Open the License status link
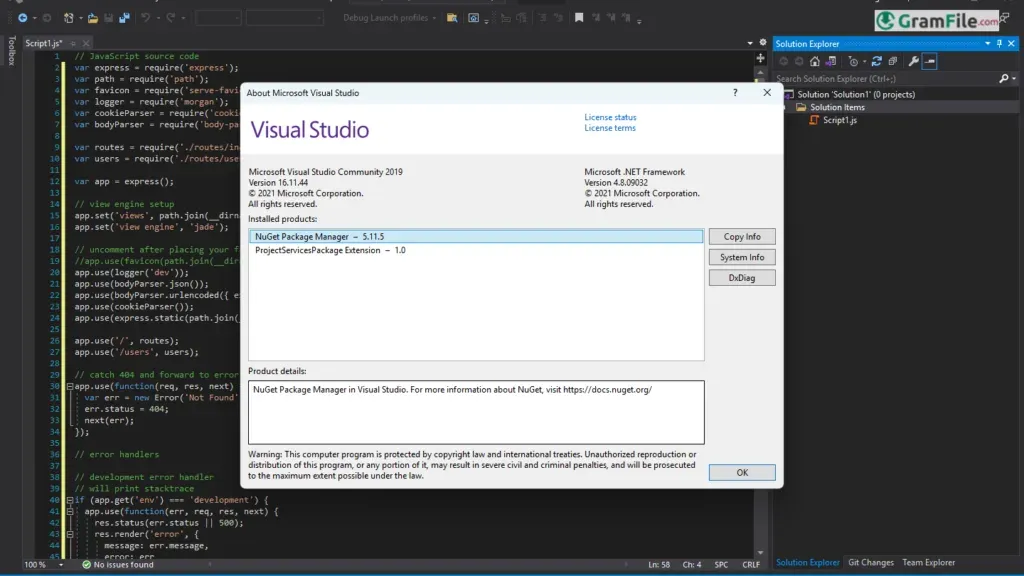Image resolution: width=1024 pixels, height=576 pixels. tap(610, 118)
